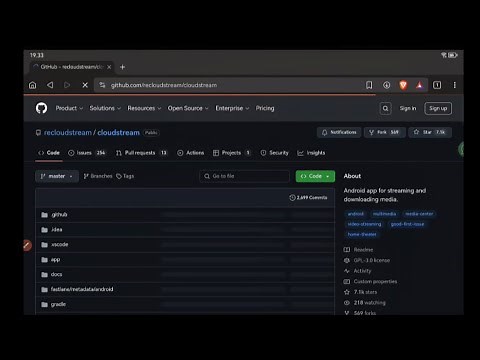The image size is (480, 360).
Task: Click the multimedia topic tag
Action: click(x=384, y=214)
